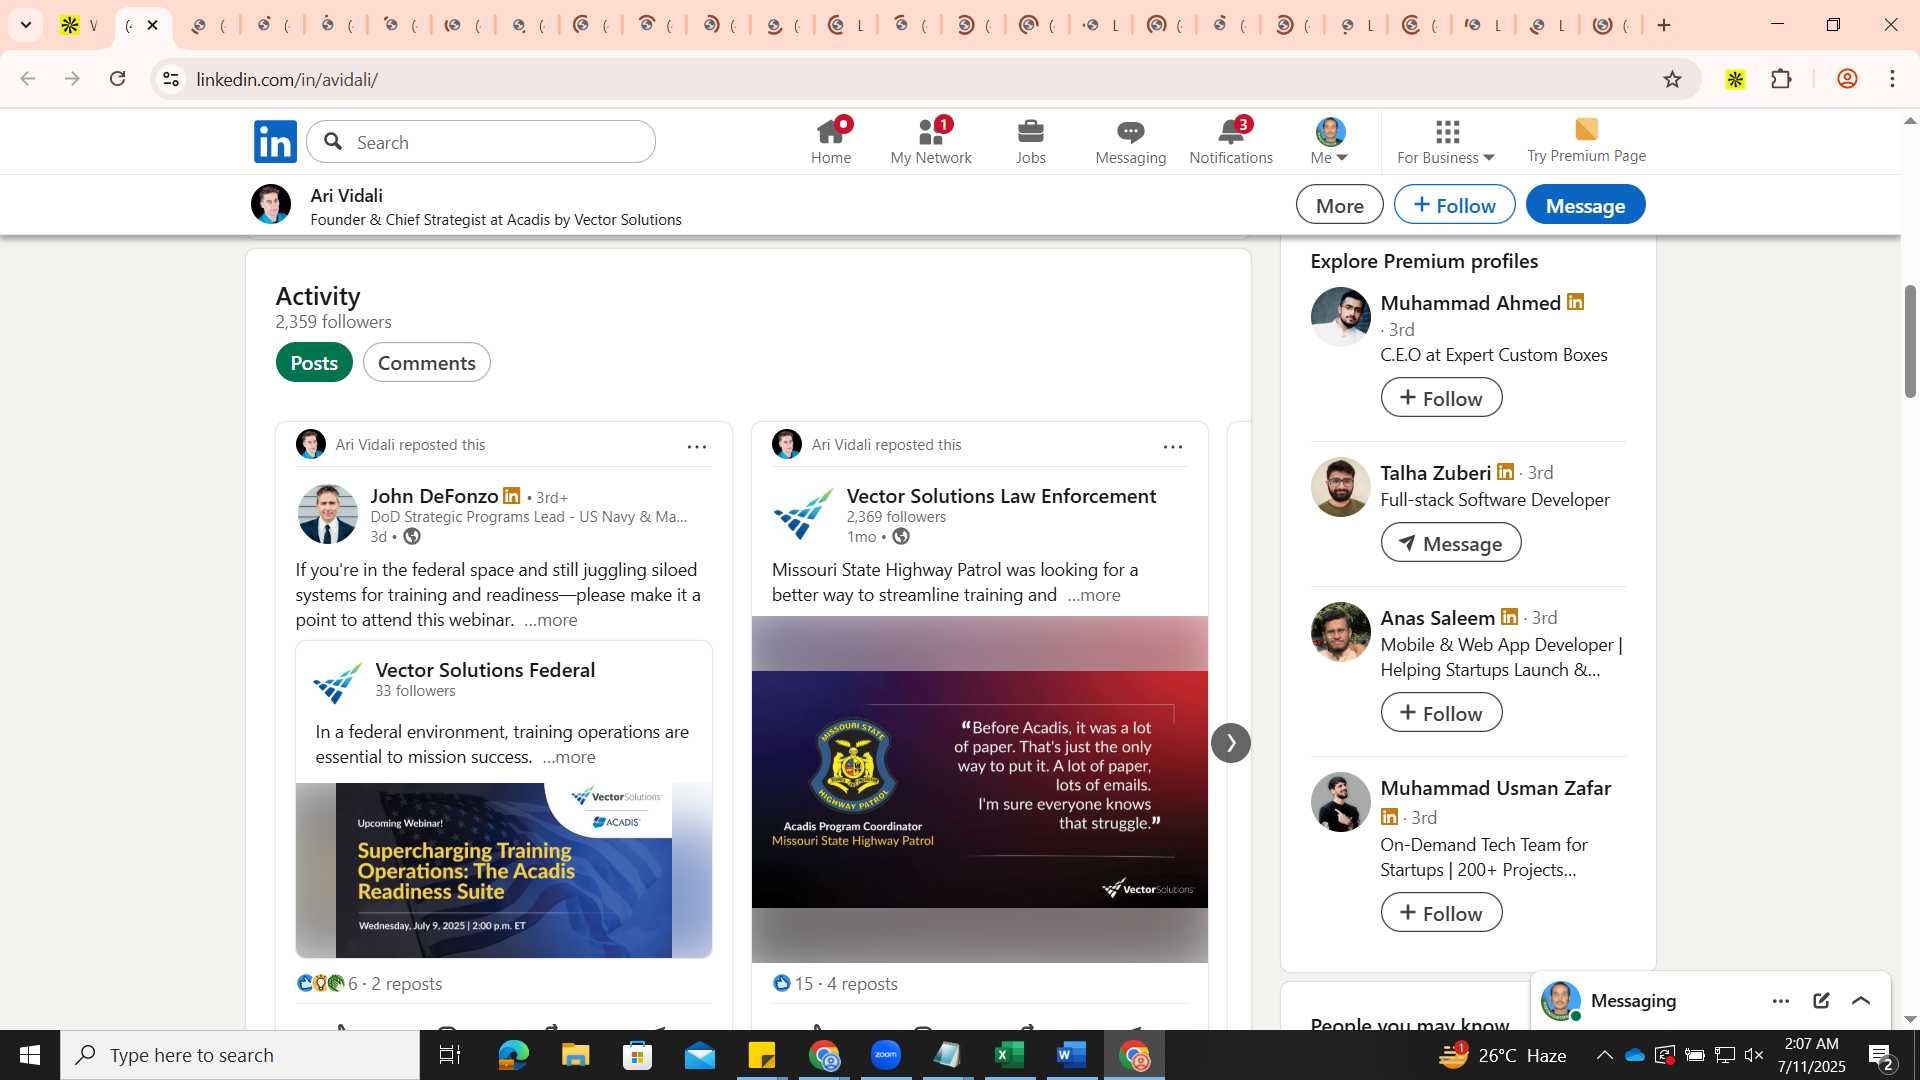The width and height of the screenshot is (1920, 1080).
Task: Open options menu on John DeFonzo repost
Action: click(697, 446)
